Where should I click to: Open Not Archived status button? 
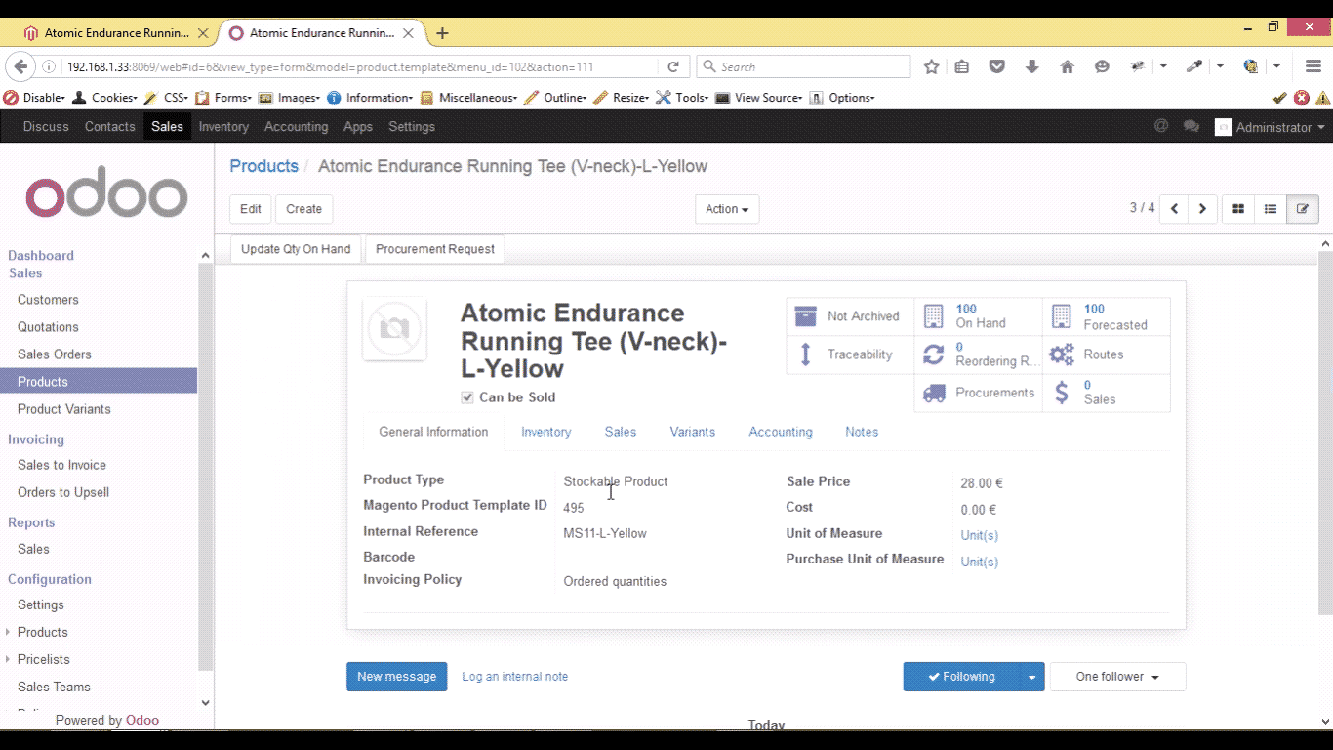850,316
